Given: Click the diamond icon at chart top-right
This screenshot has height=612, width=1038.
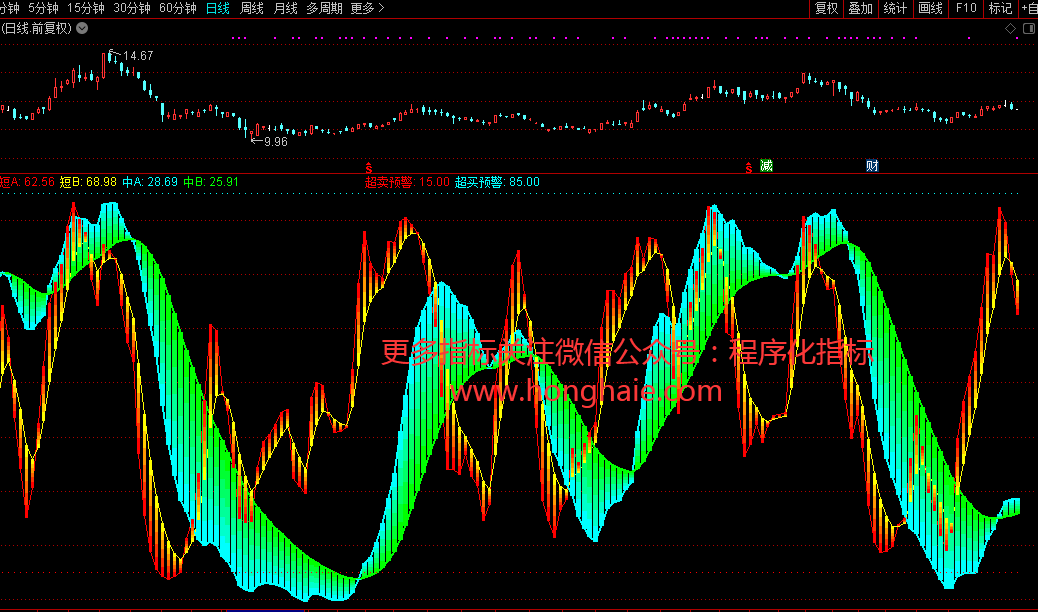Looking at the screenshot, I should click(1011, 28).
